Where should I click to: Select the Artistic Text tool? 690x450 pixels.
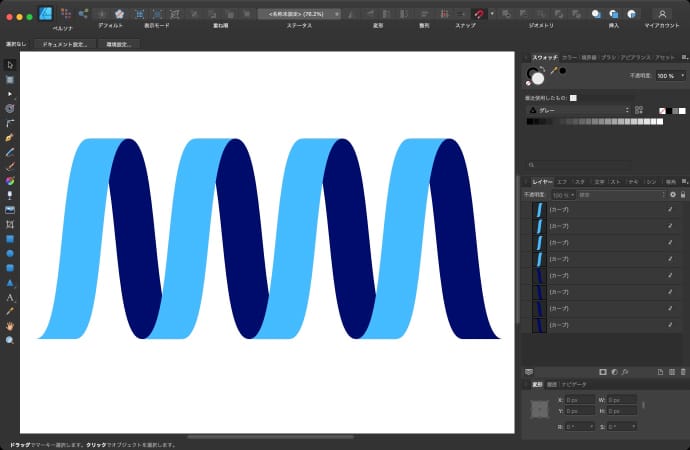click(x=10, y=298)
